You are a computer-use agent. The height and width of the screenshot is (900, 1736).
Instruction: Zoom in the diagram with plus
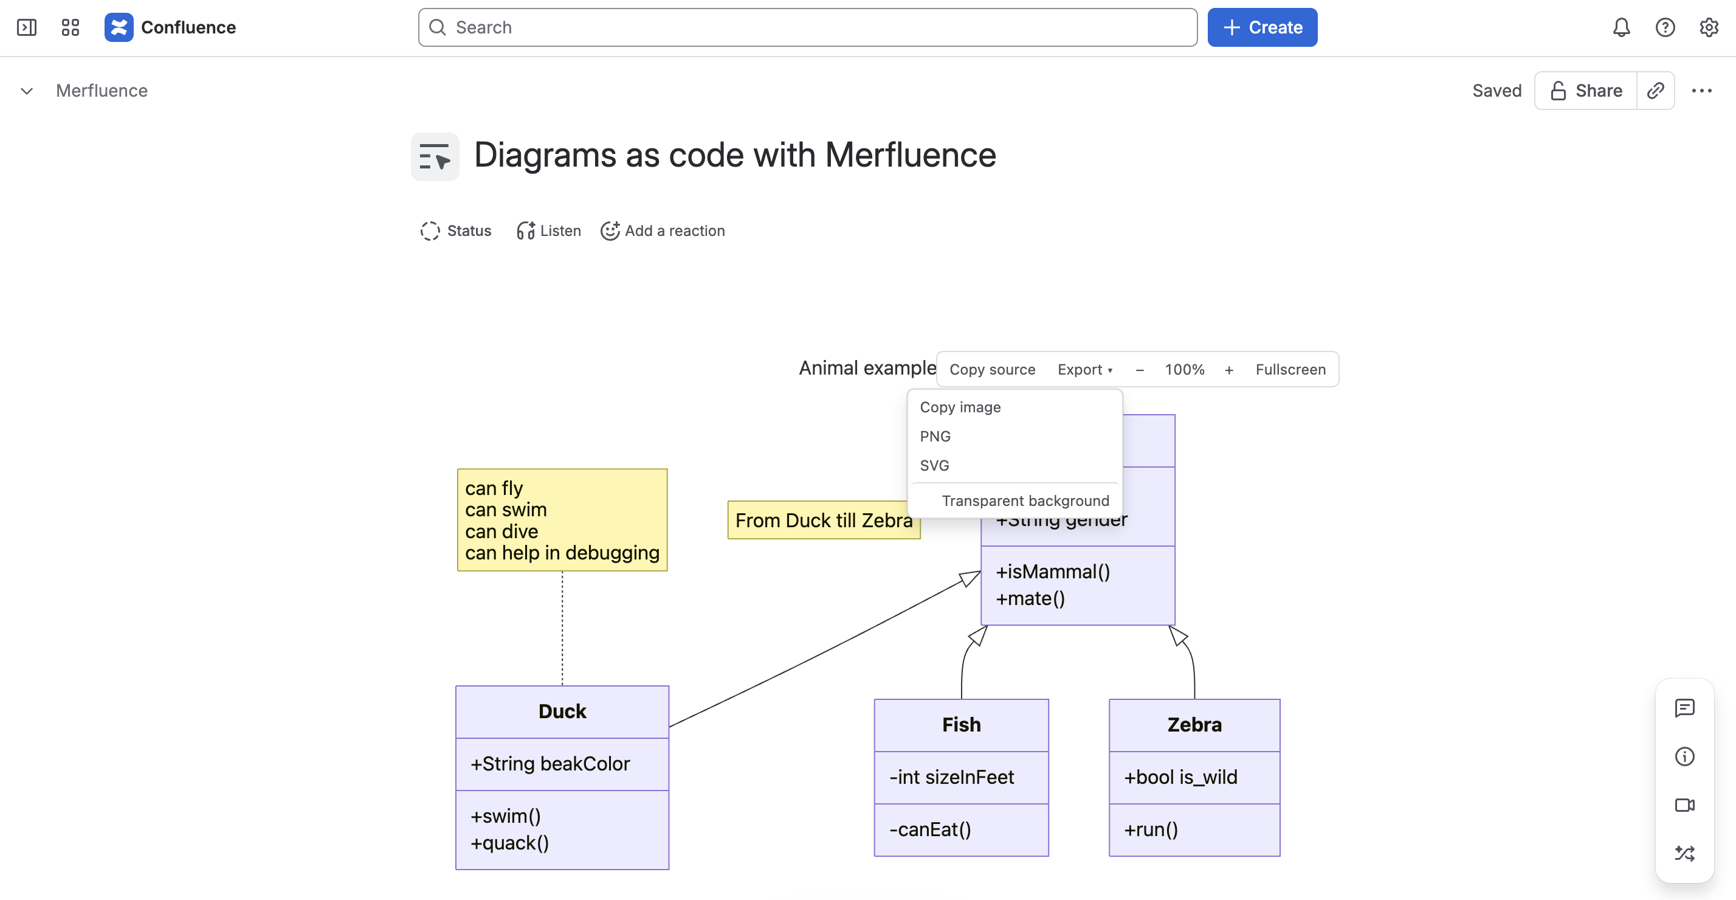pos(1229,369)
